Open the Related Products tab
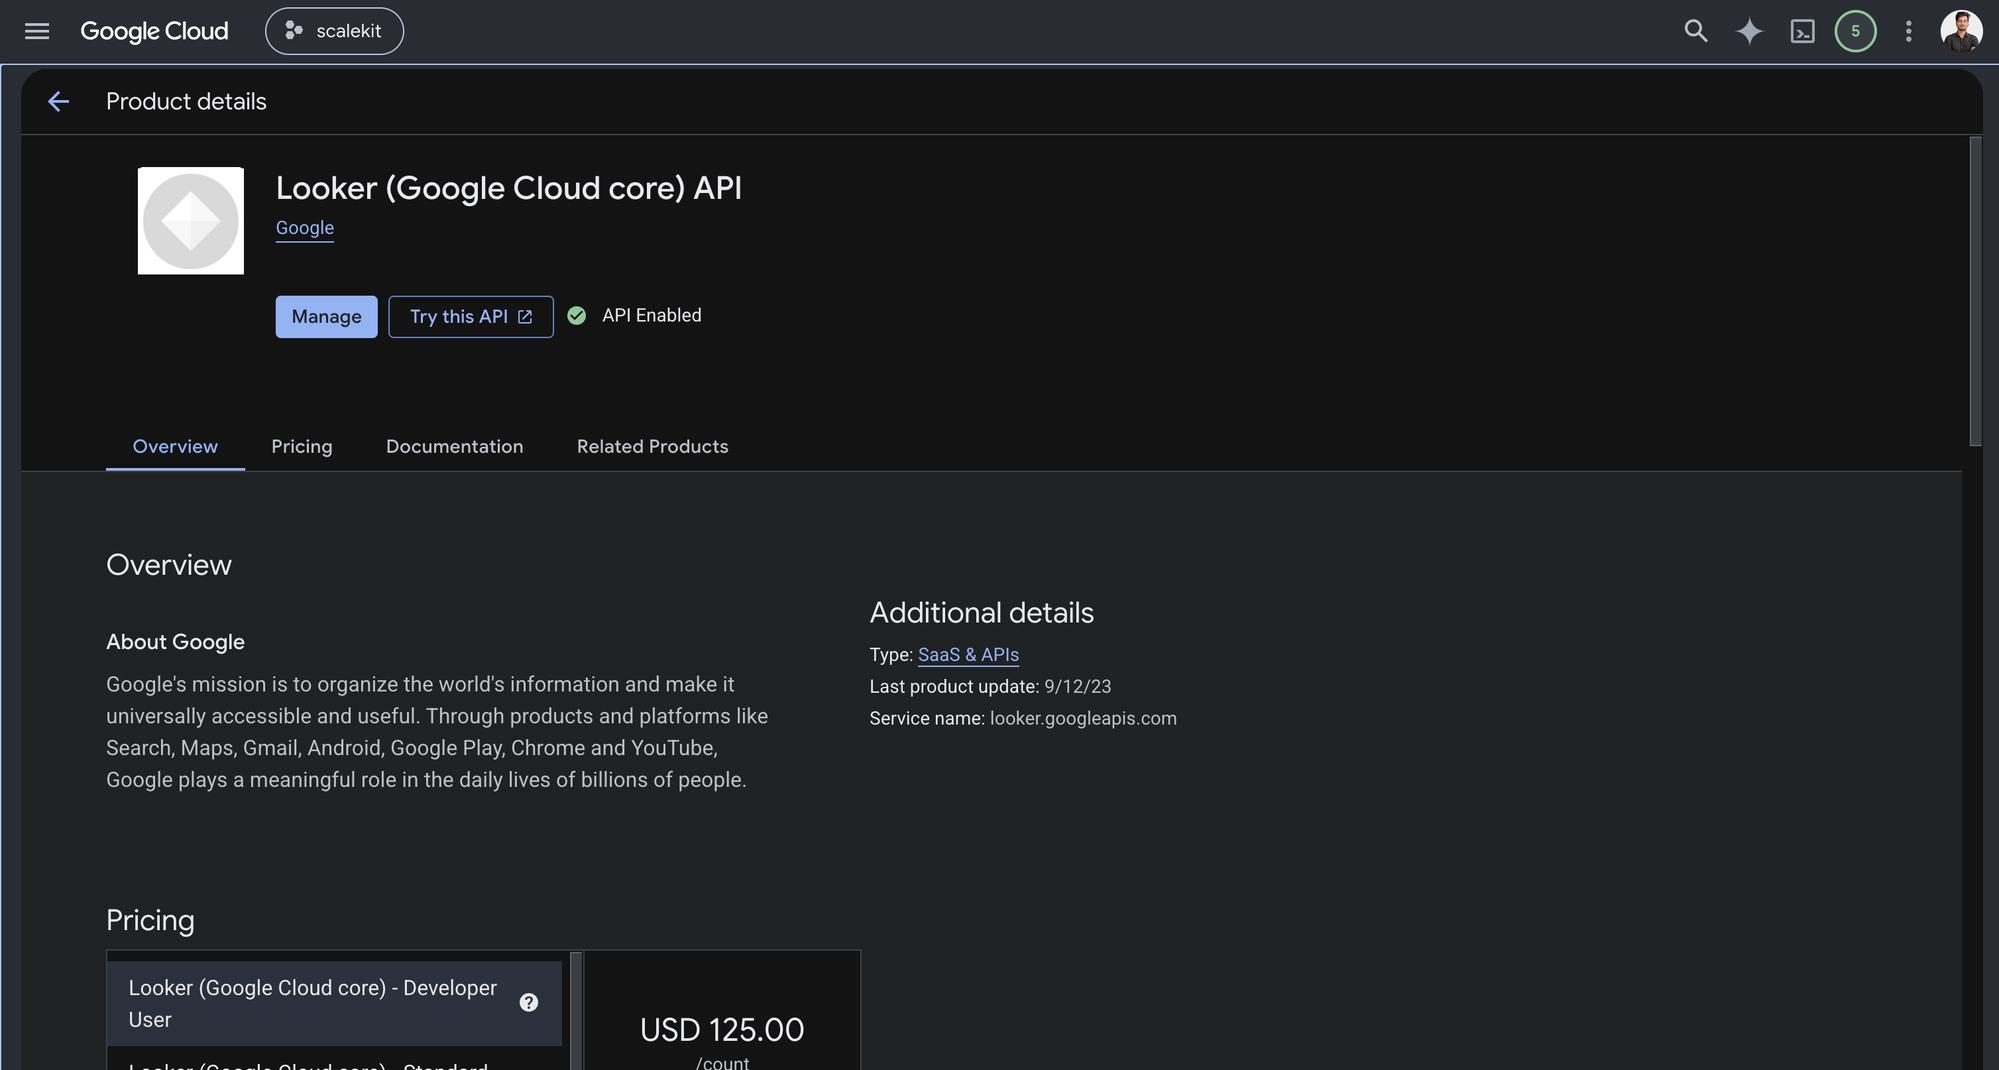 coord(653,447)
